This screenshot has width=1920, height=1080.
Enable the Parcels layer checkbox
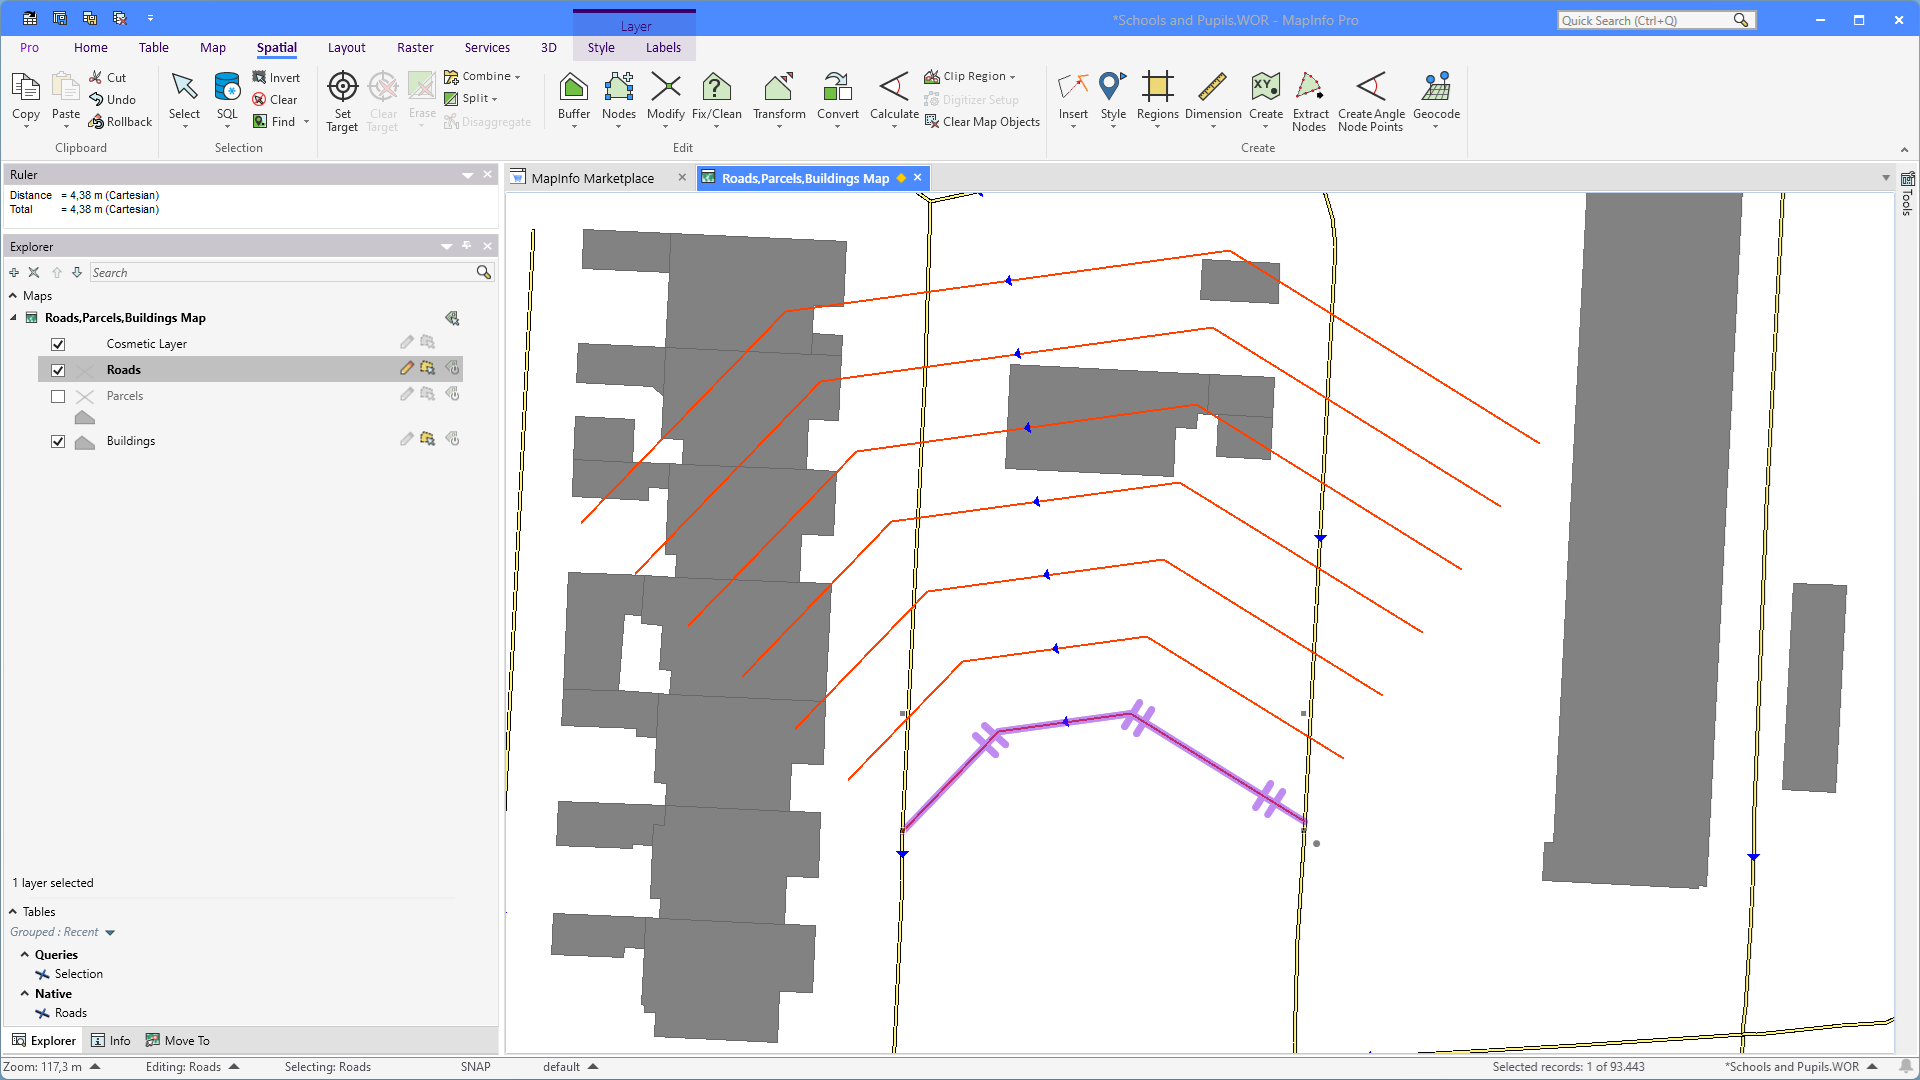(58, 396)
